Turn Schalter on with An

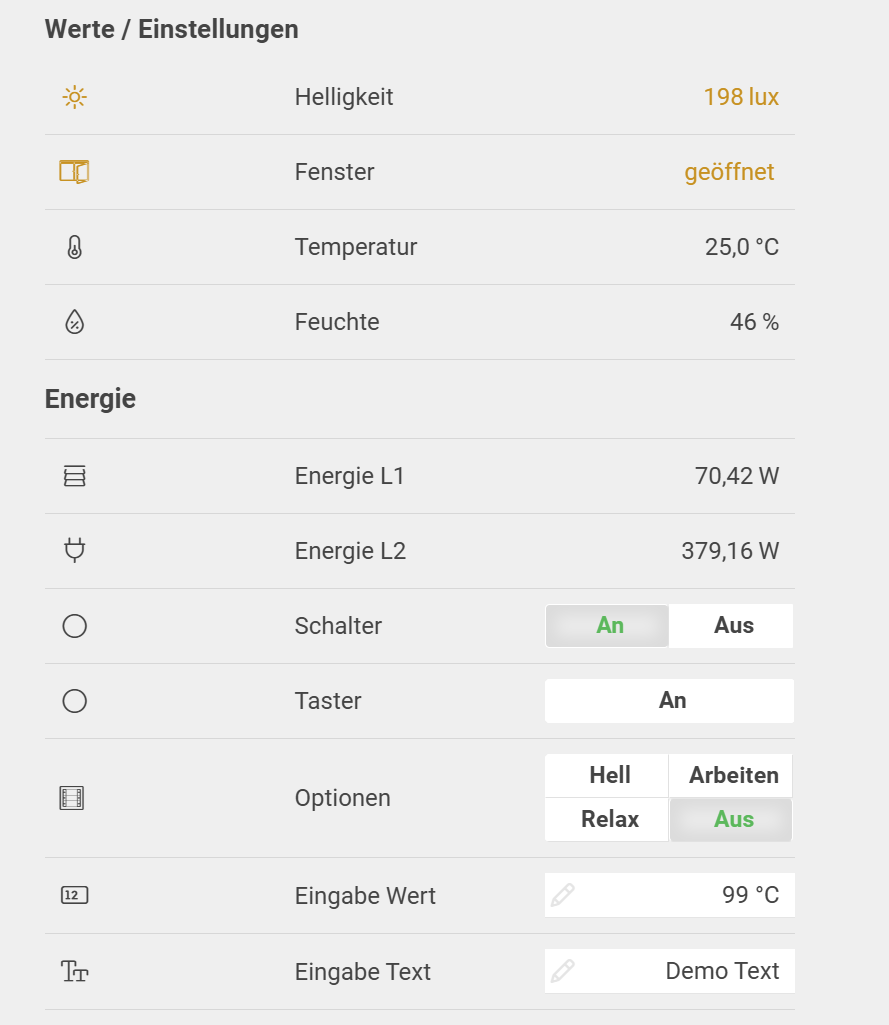coord(608,626)
